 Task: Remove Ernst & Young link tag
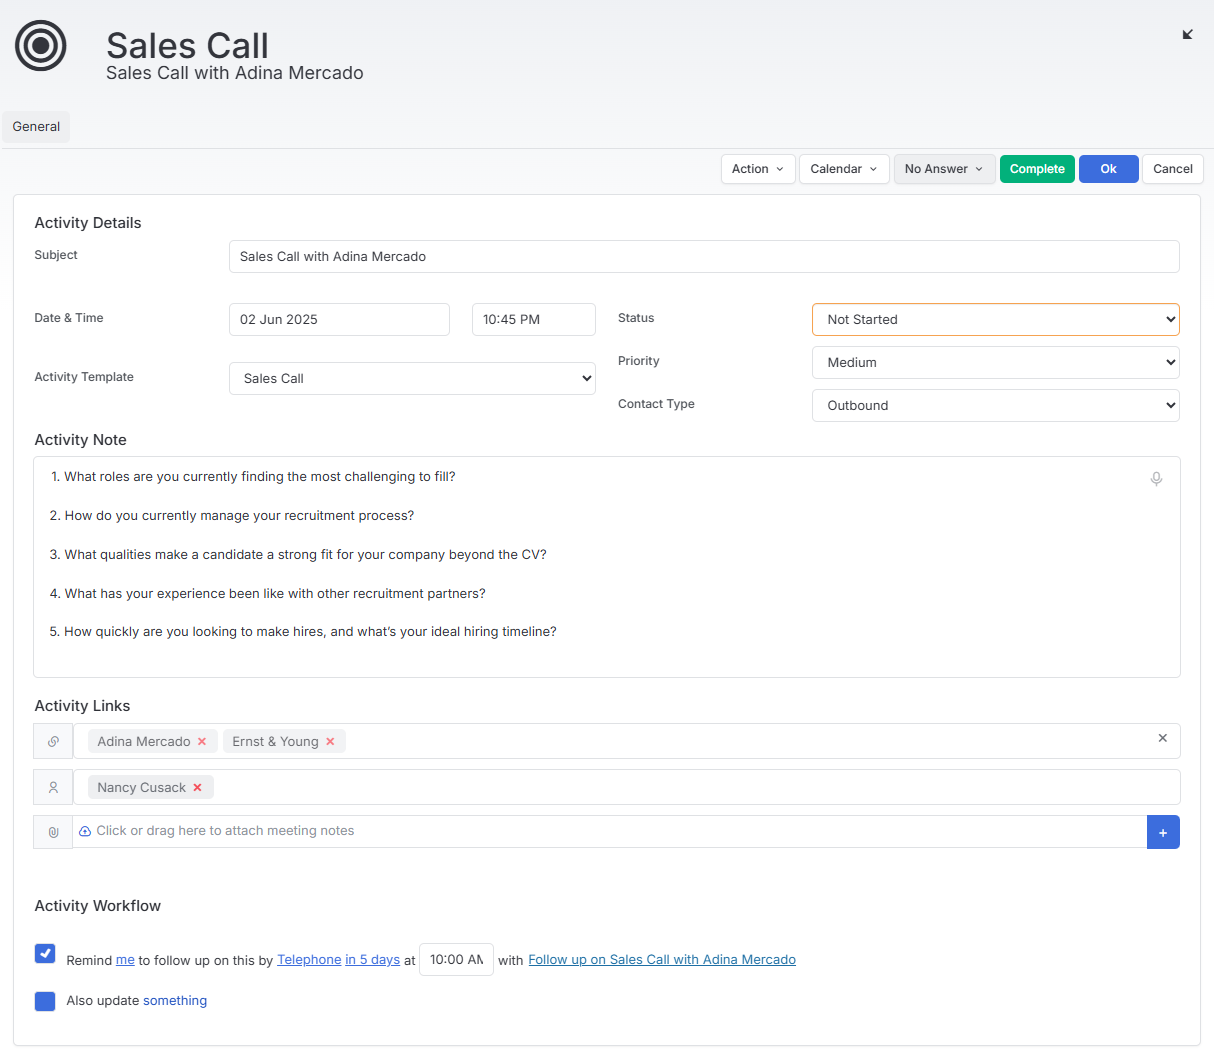[330, 741]
